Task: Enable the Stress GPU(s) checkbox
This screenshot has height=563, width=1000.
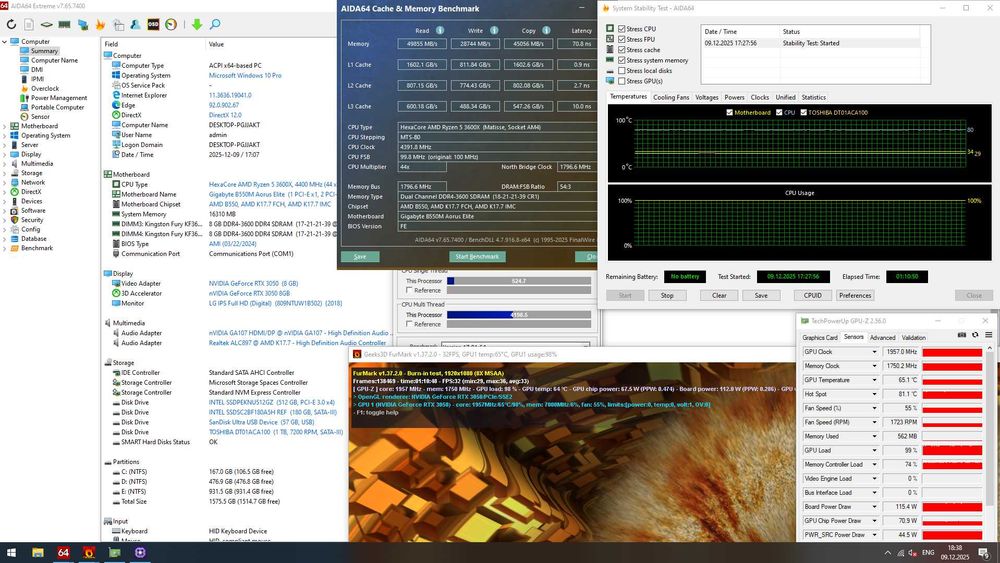Action: point(621,81)
